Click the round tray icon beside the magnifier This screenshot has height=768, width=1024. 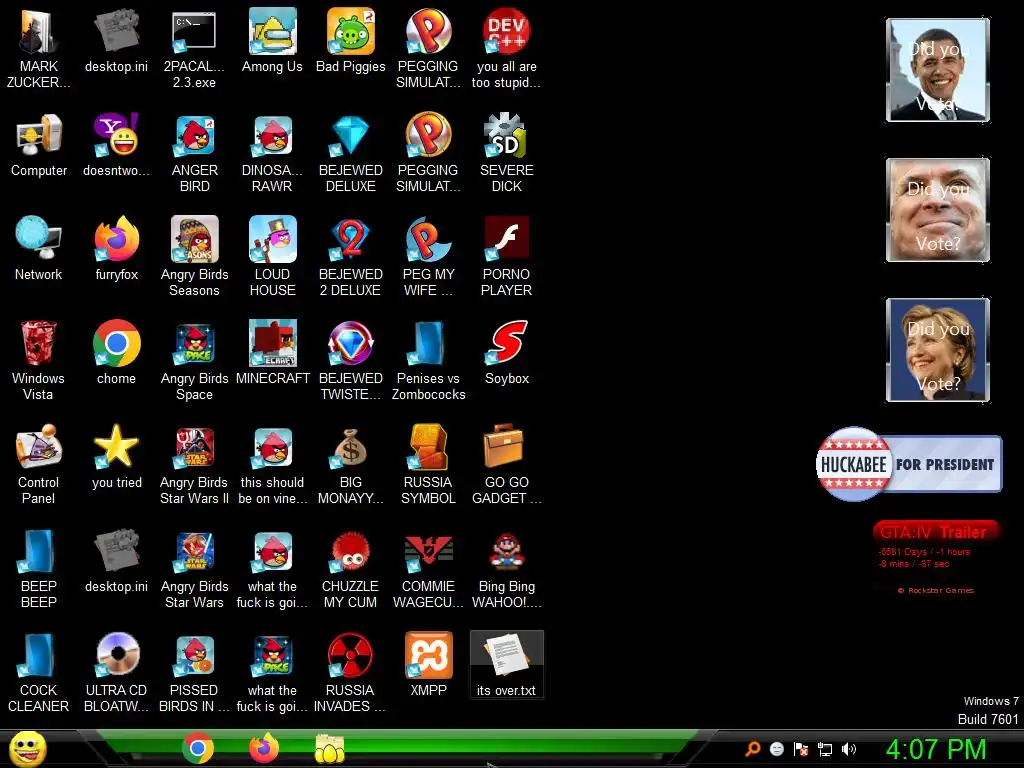(776, 749)
